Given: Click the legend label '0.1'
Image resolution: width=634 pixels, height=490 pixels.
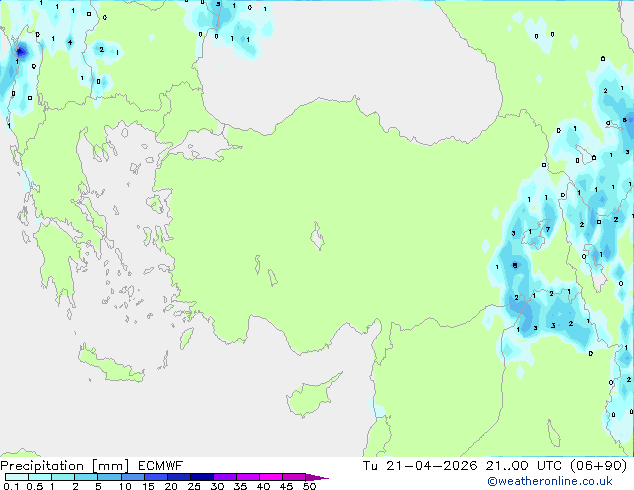Looking at the screenshot, I should pyautogui.click(x=11, y=486).
